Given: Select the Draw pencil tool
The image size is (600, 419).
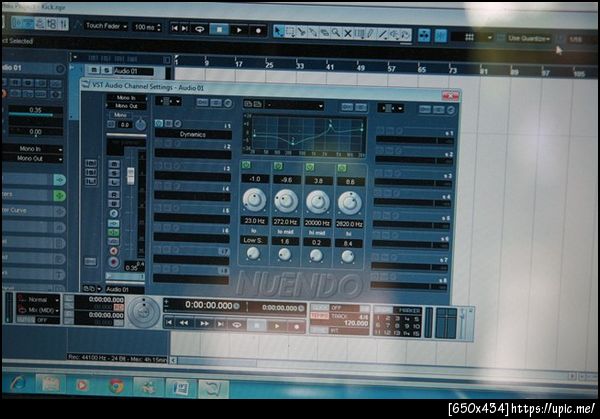Looking at the screenshot, I should point(370,34).
